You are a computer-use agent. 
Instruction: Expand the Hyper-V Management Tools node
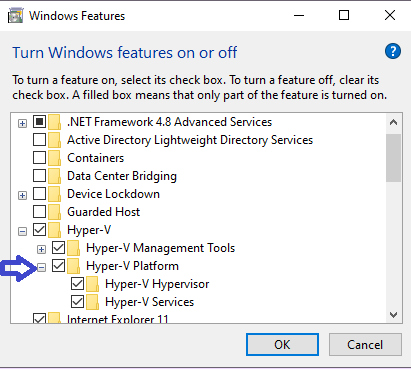[41, 249]
